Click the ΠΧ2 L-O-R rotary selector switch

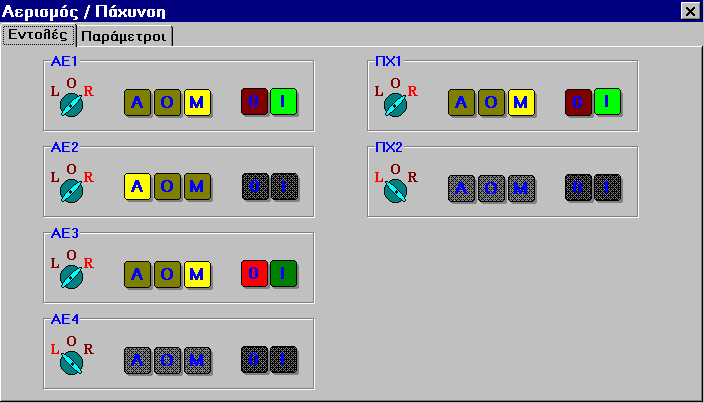pyautogui.click(x=395, y=188)
